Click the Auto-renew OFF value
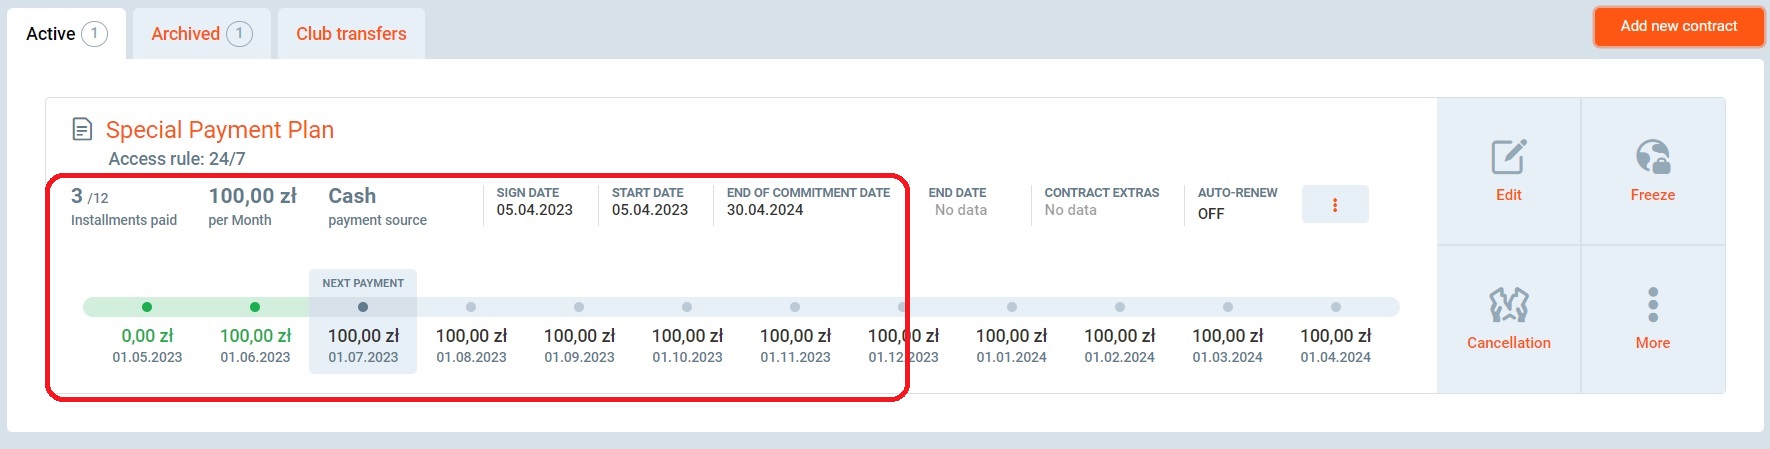The image size is (1770, 449). (x=1210, y=214)
